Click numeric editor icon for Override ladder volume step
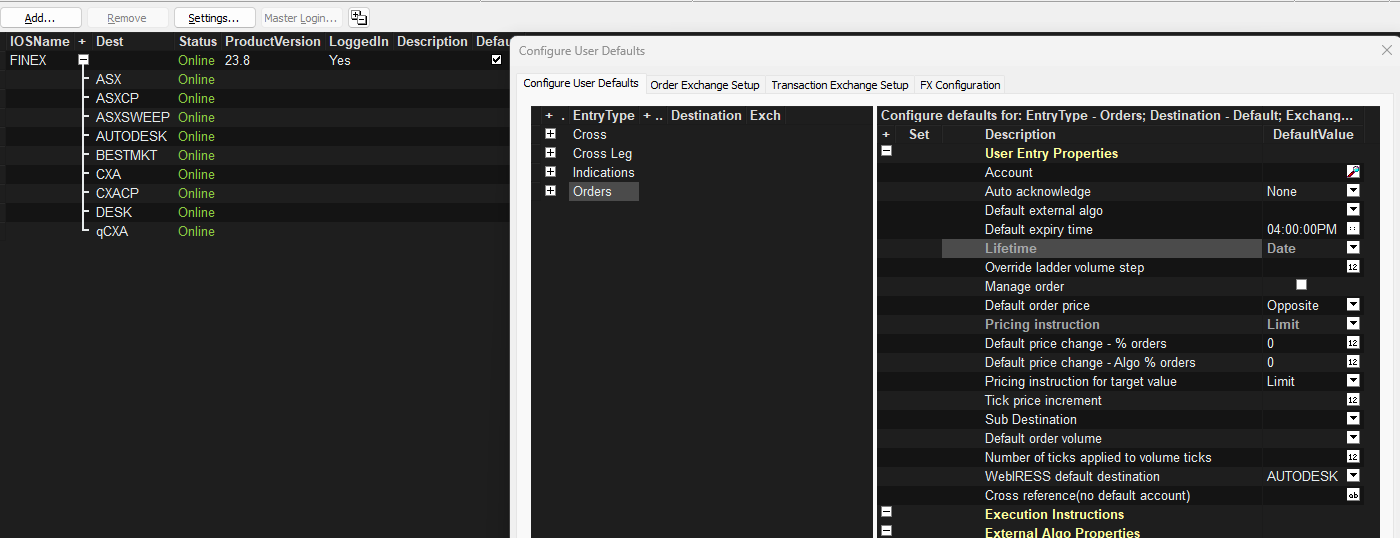The height and width of the screenshot is (538, 1400). click(x=1353, y=267)
